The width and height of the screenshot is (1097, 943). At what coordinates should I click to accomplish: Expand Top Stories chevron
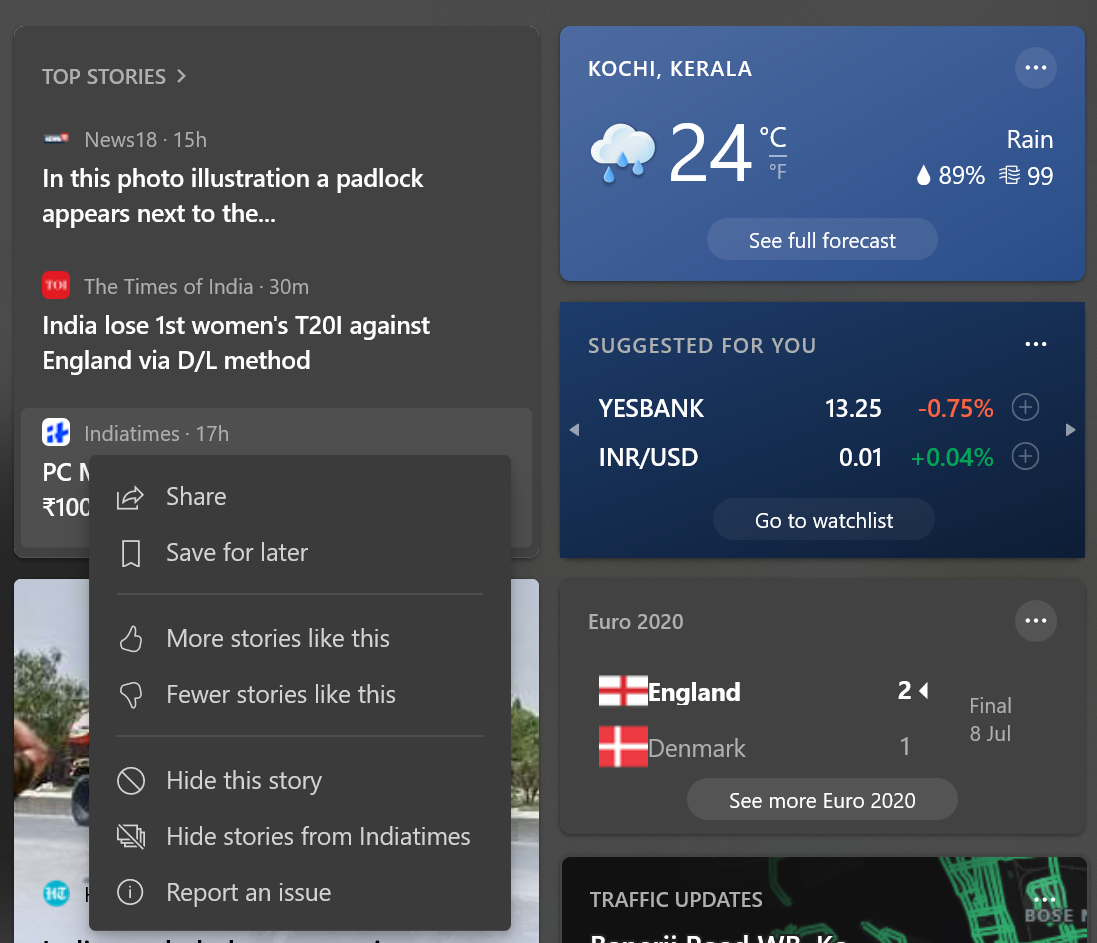pos(181,76)
